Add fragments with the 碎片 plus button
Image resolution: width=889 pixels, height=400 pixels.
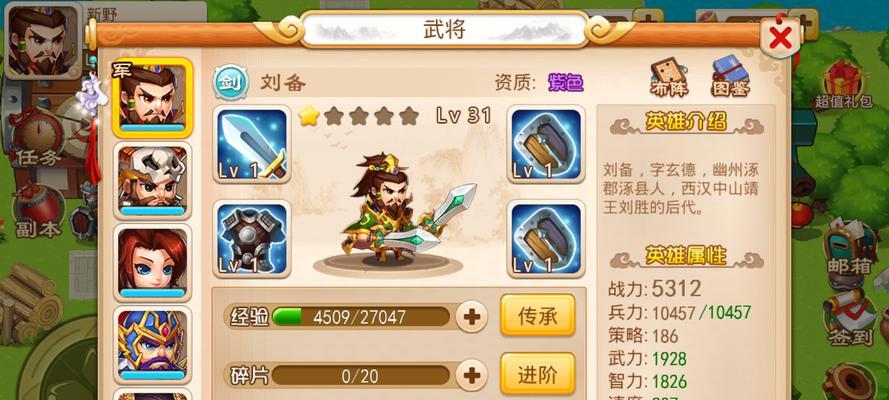[x=472, y=375]
